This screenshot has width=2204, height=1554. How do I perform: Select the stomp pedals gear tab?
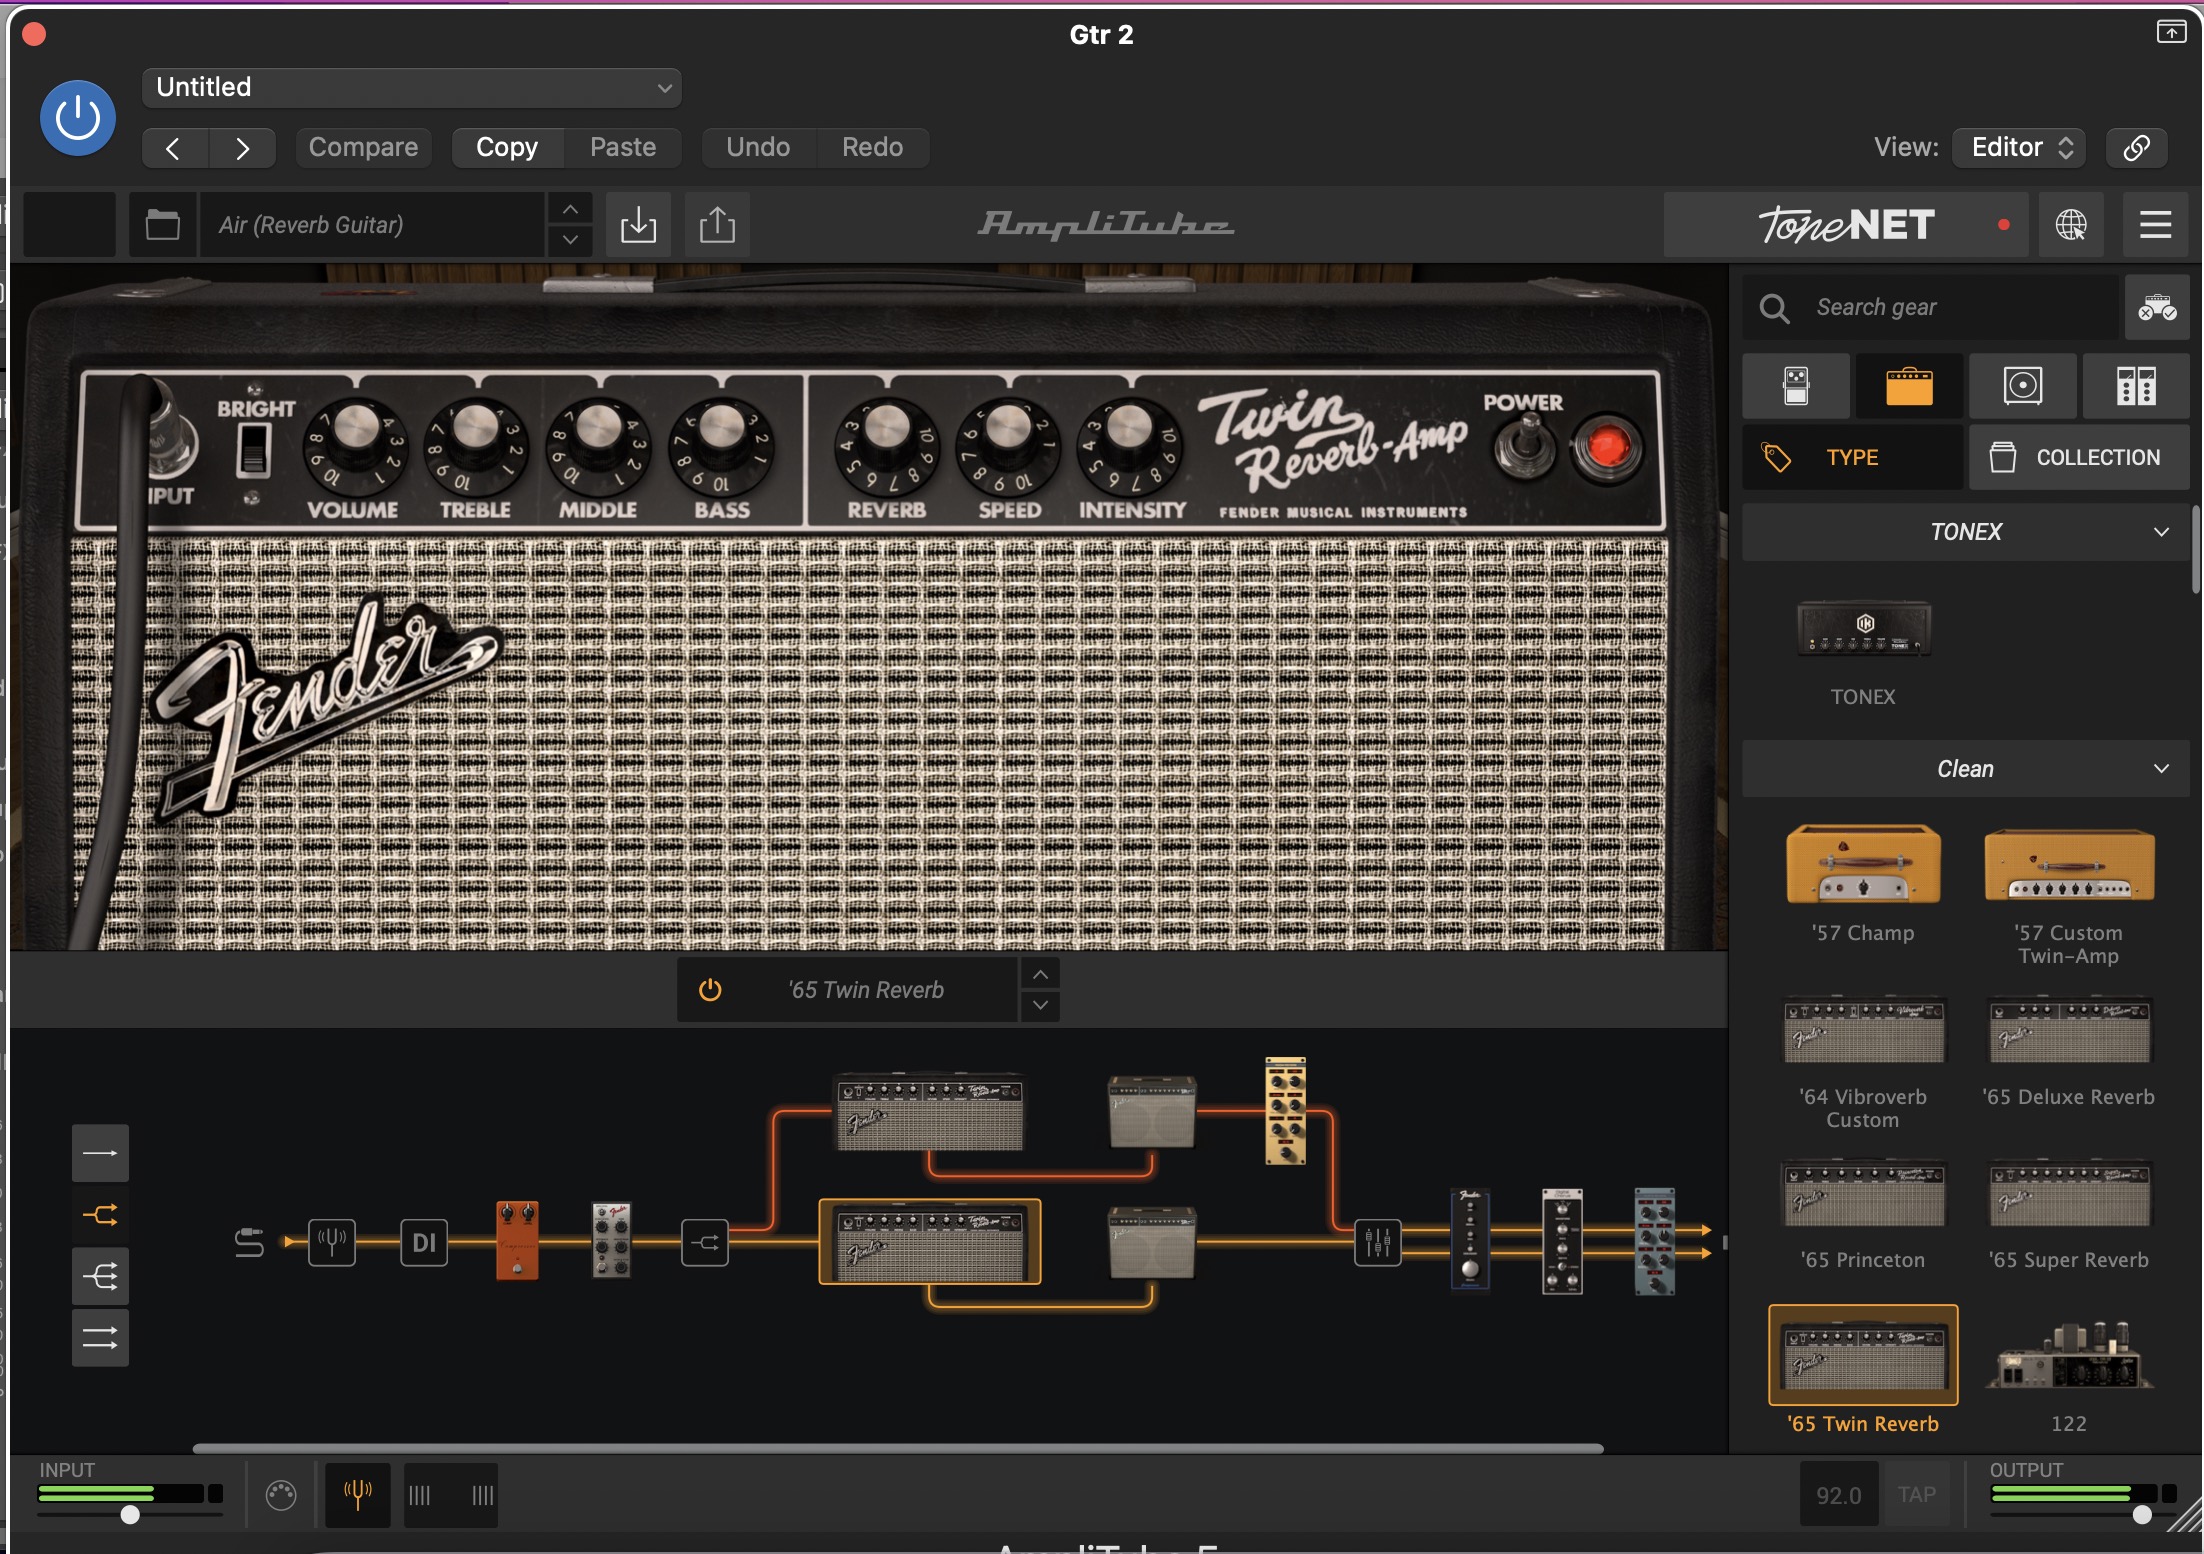pos(1796,386)
